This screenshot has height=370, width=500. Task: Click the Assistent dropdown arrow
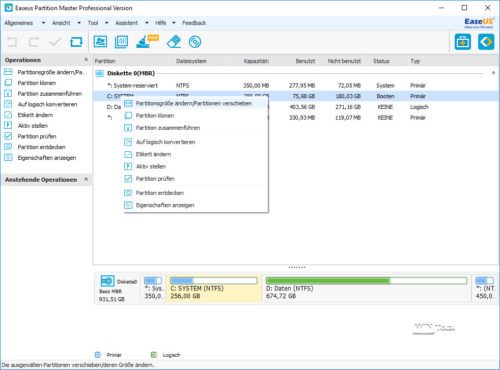click(x=147, y=23)
